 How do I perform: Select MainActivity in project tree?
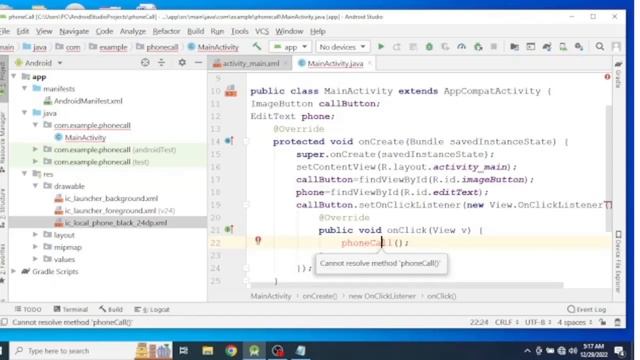(85, 138)
